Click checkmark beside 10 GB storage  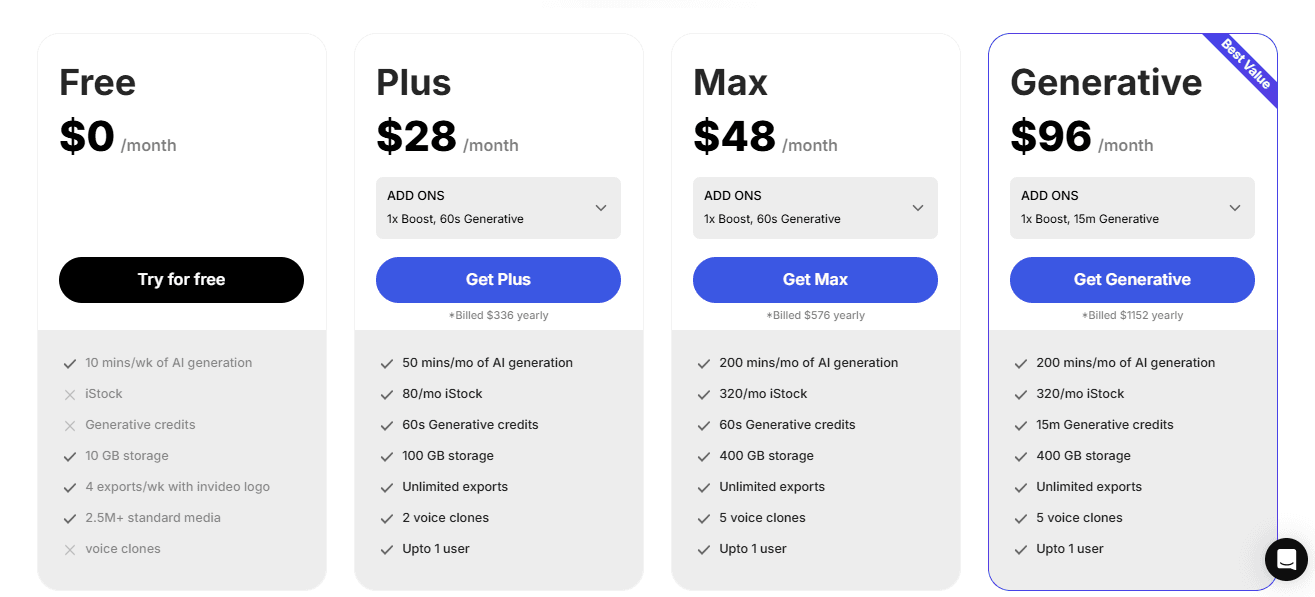tap(70, 455)
